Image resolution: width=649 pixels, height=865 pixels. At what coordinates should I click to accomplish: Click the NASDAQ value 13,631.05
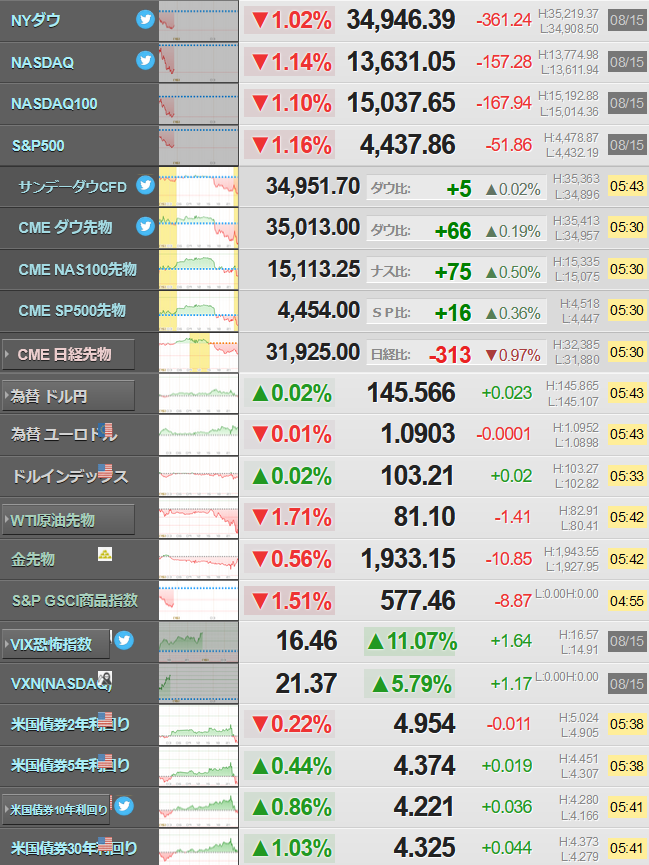coord(401,62)
